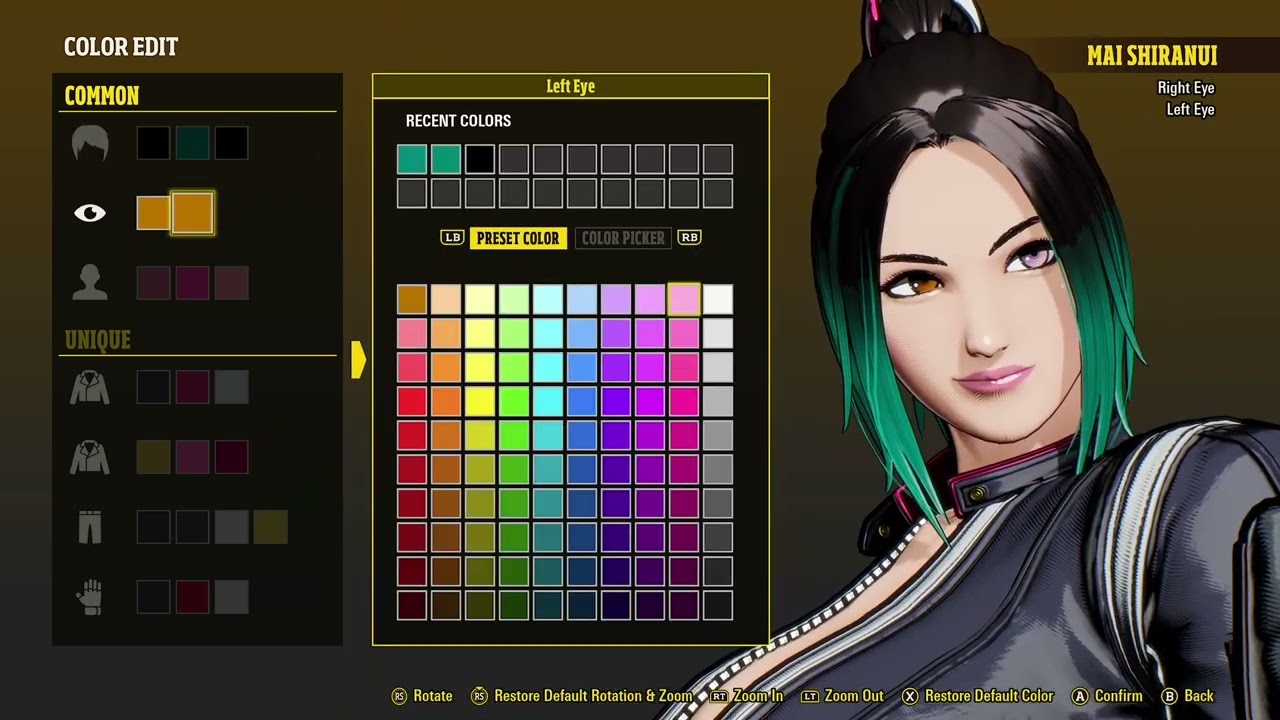Choose the highlighted light pink preset swatch
Screen dimensions: 1280x720
(684, 299)
